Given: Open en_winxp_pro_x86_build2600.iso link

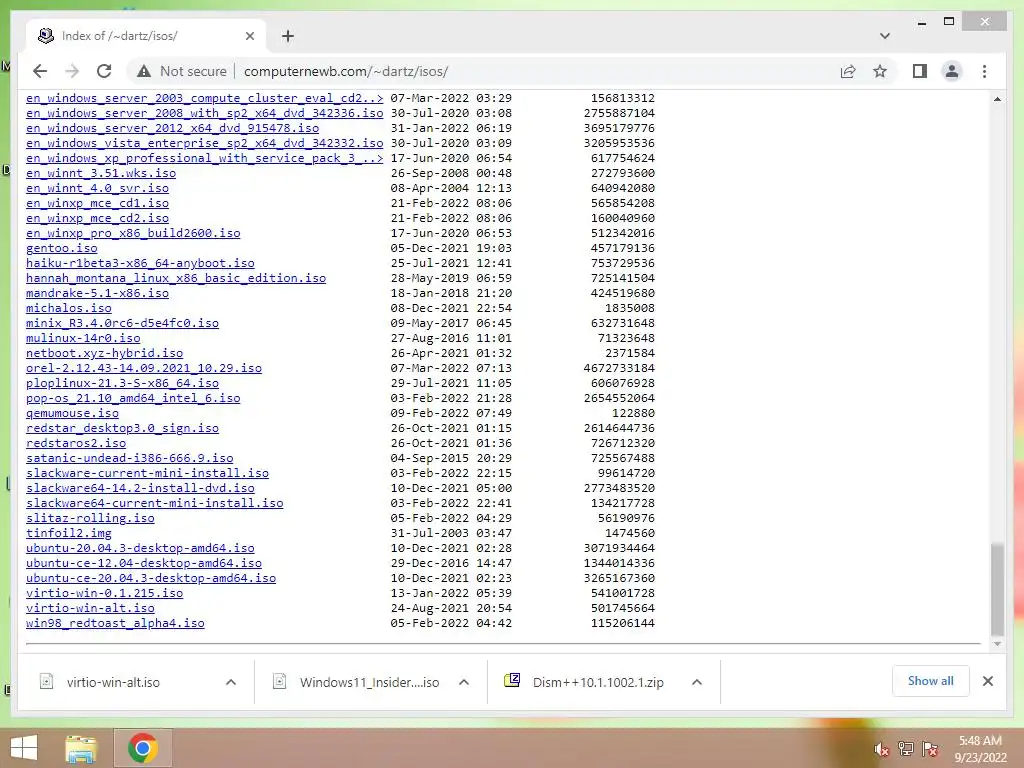Looking at the screenshot, I should (x=133, y=233).
